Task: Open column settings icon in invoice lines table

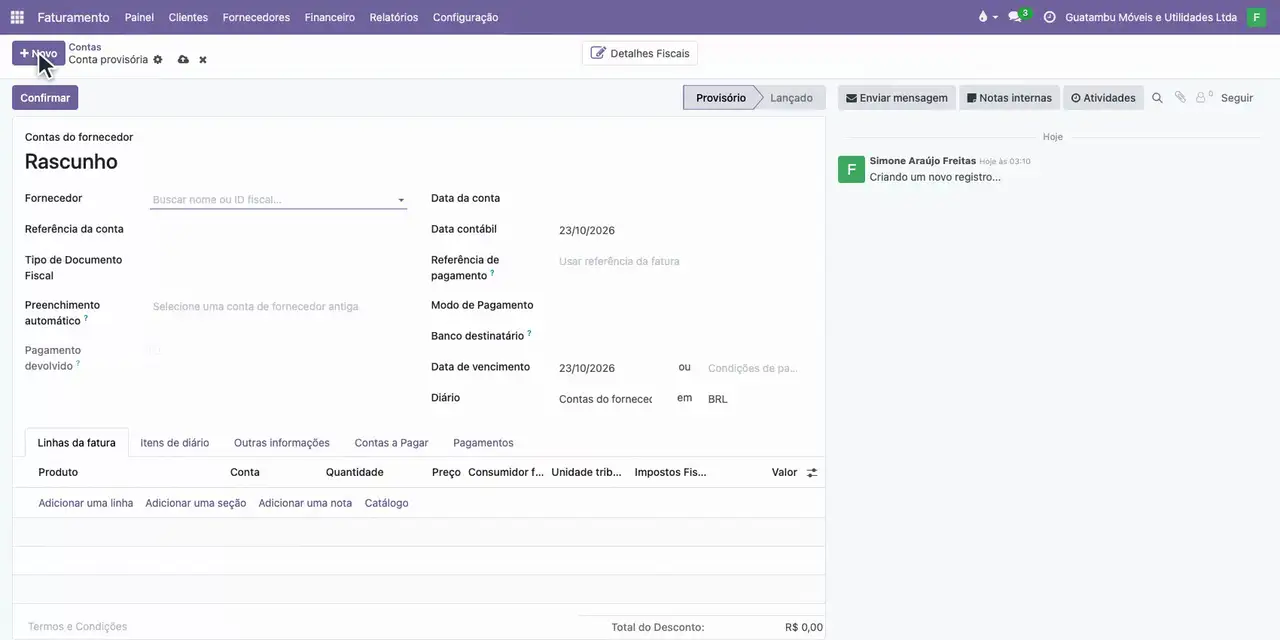Action: pos(812,472)
